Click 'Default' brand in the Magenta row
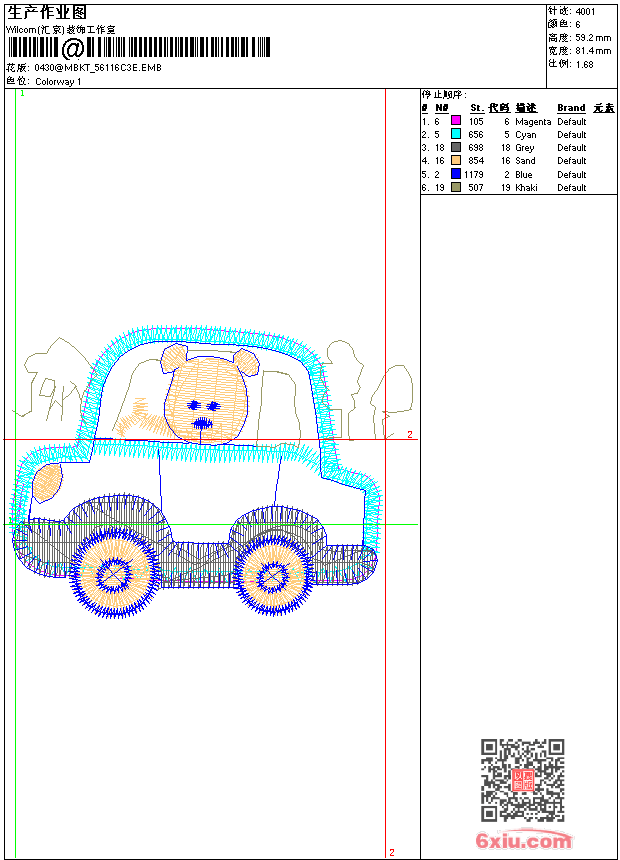Viewport: 620px width, 860px height. click(572, 122)
